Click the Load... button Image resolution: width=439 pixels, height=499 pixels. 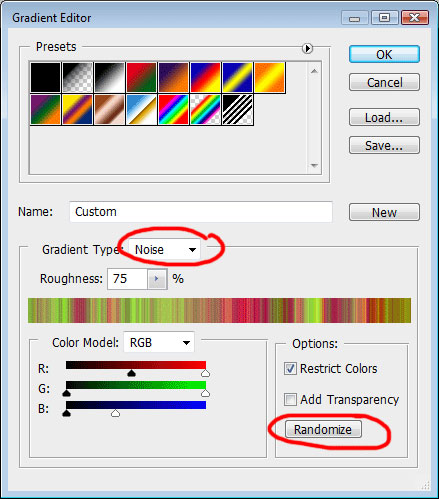[384, 117]
